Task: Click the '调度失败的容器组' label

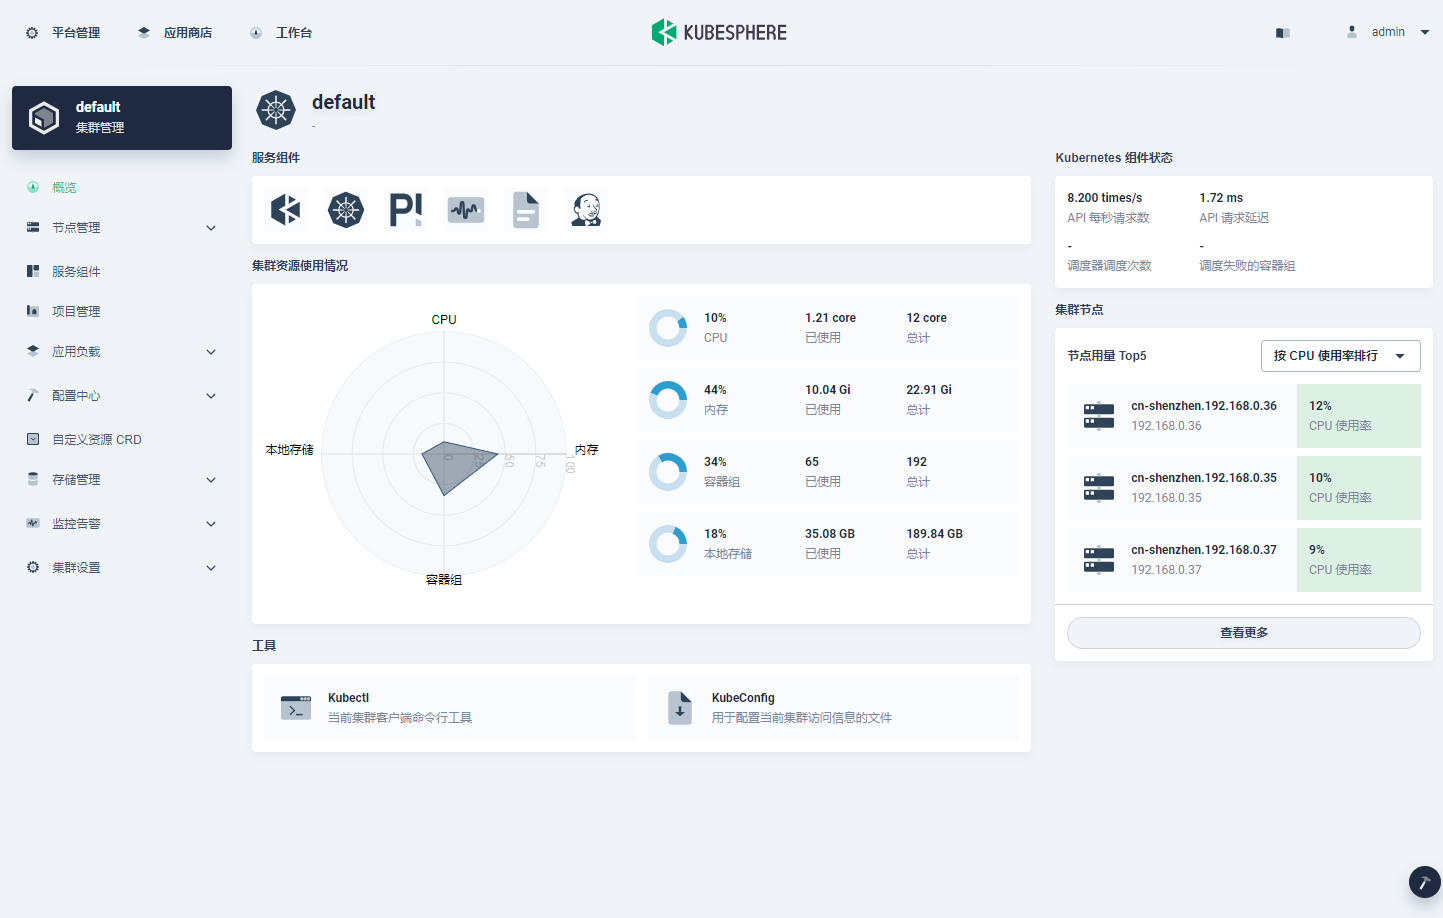Action: [x=1247, y=266]
